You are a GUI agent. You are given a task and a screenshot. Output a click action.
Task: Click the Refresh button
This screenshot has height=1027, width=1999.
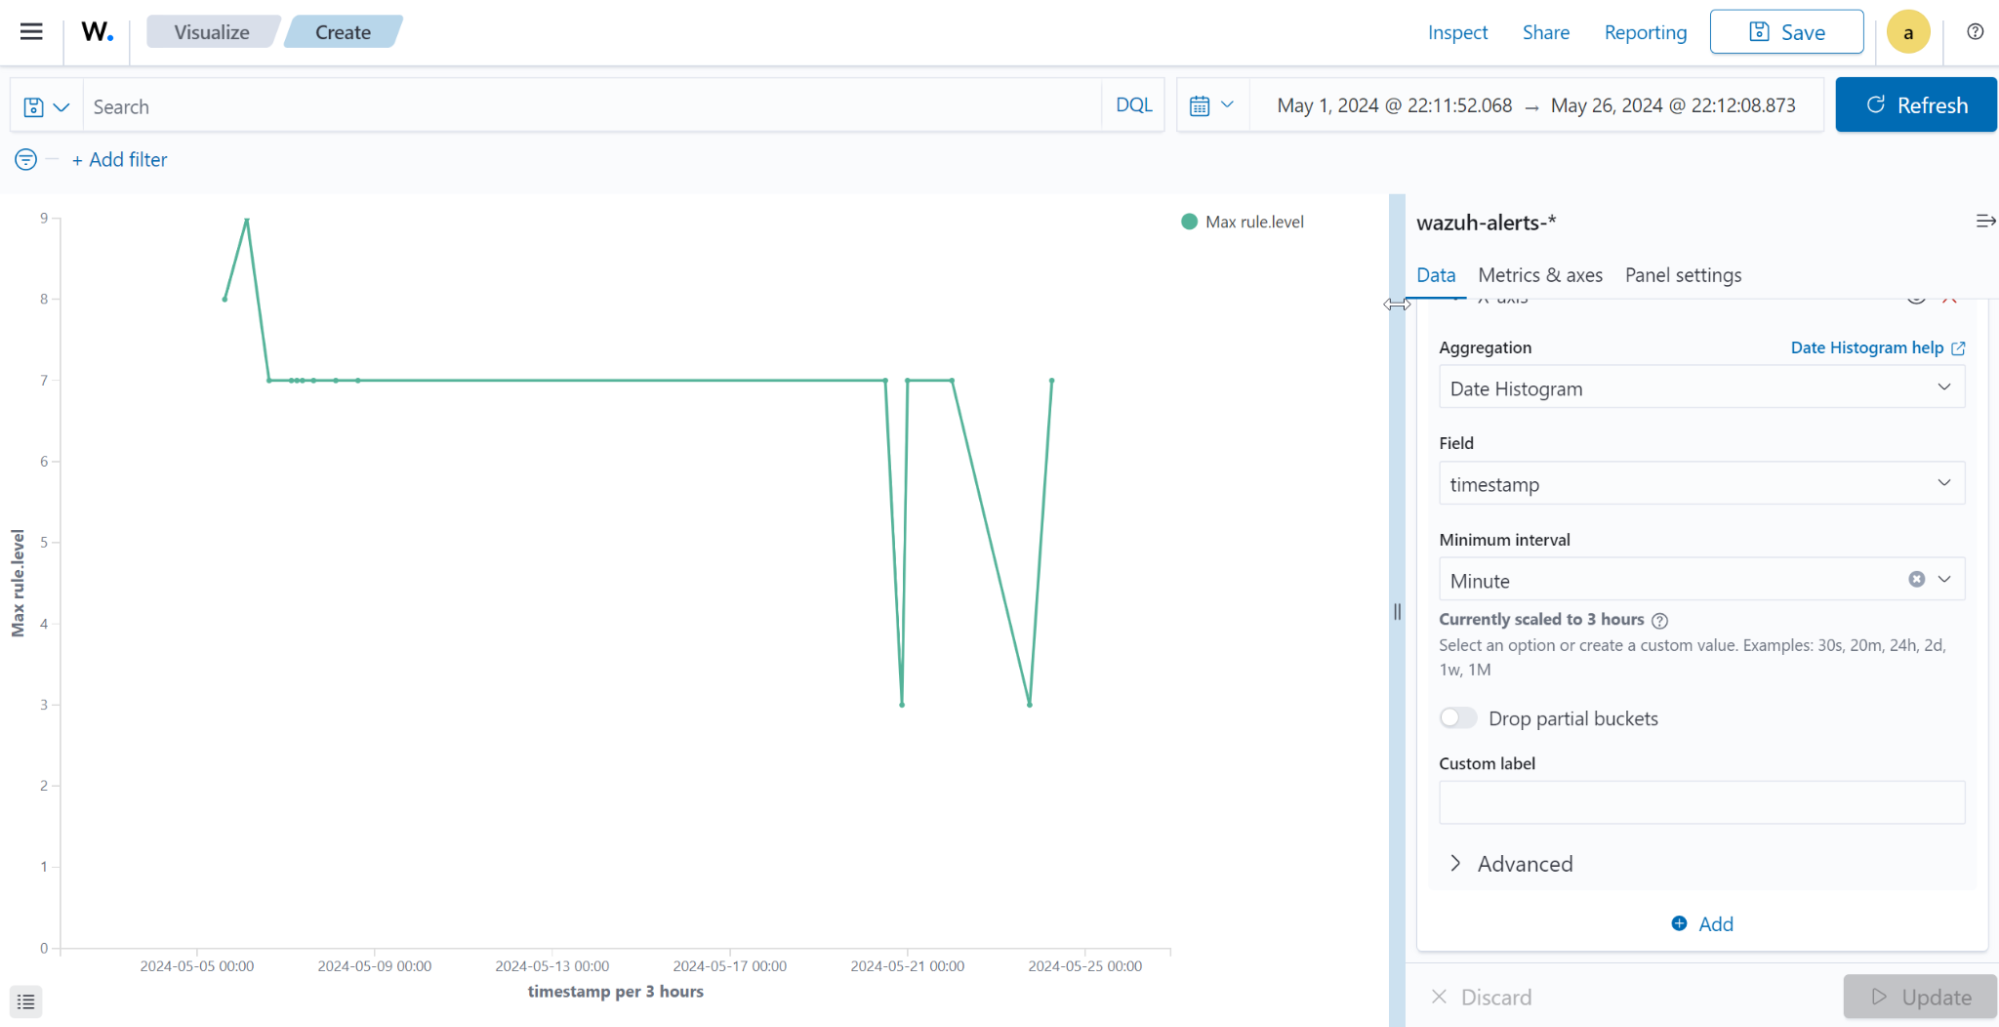coord(1915,104)
